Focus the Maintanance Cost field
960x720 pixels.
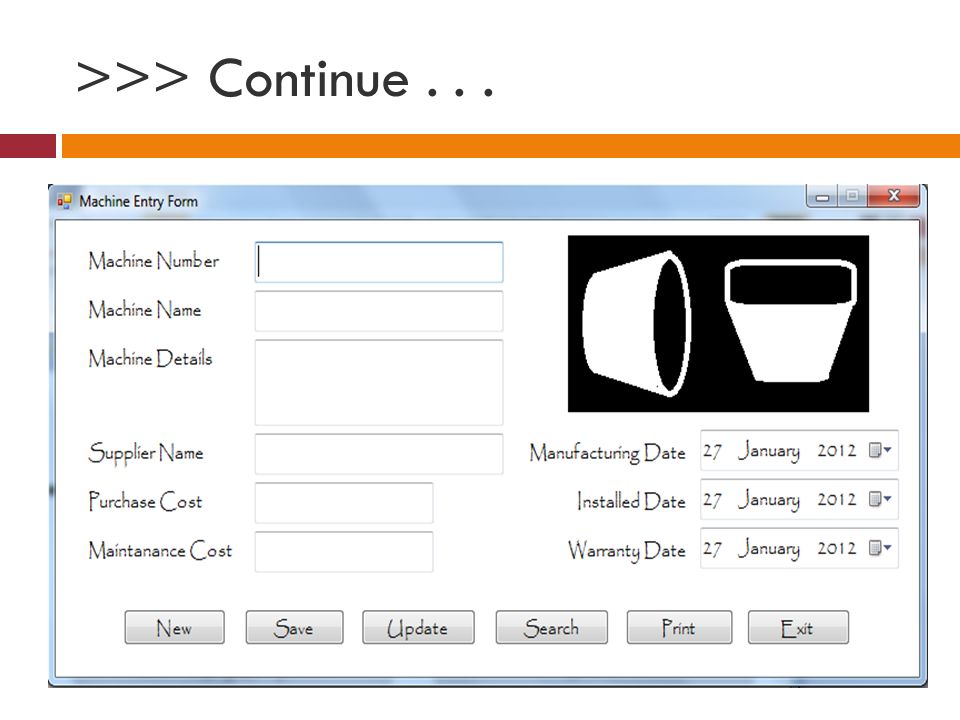point(344,552)
